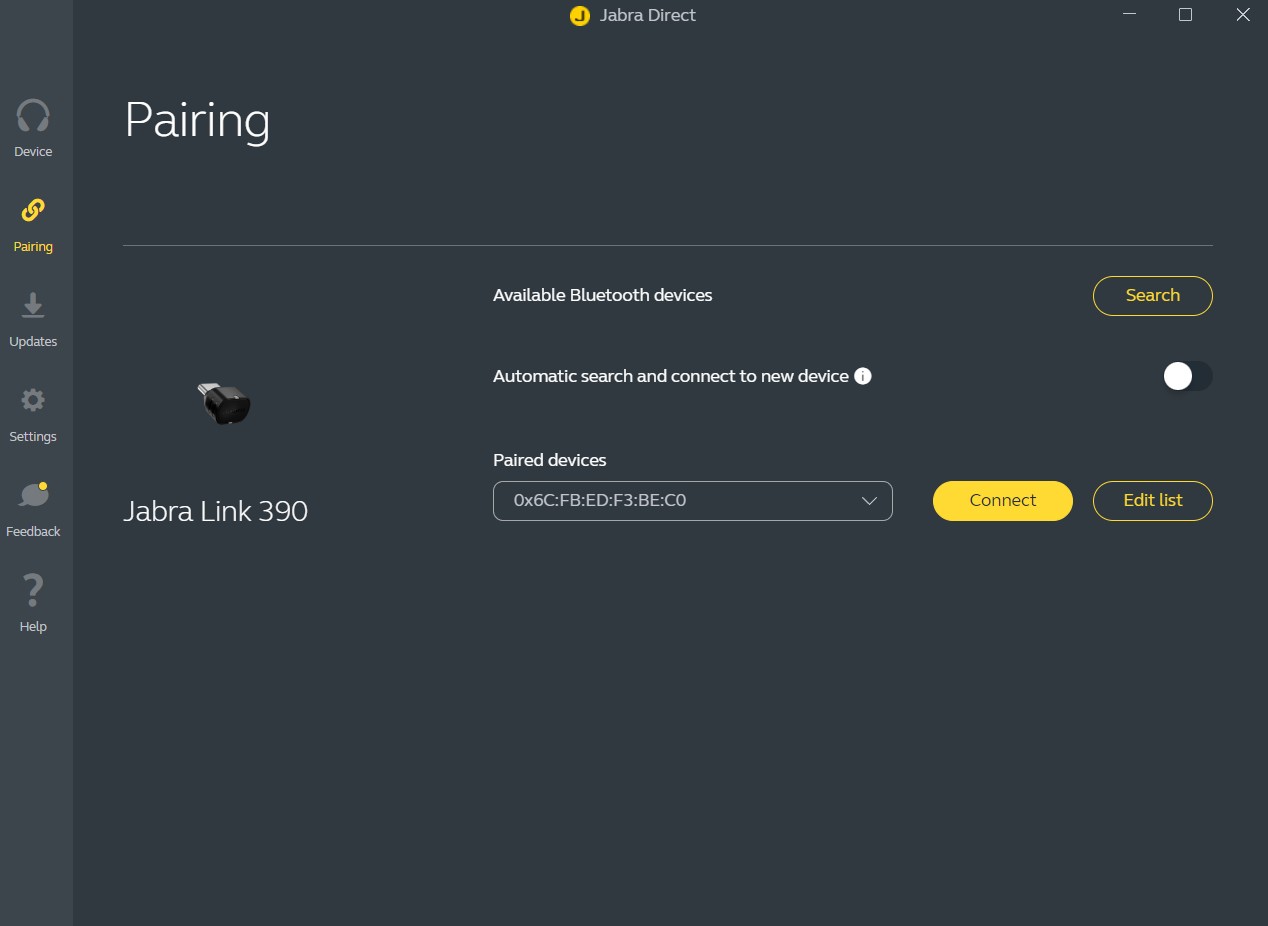Viewport: 1268px width, 926px height.
Task: Enable Automatic search and connect toggle
Action: click(1187, 376)
